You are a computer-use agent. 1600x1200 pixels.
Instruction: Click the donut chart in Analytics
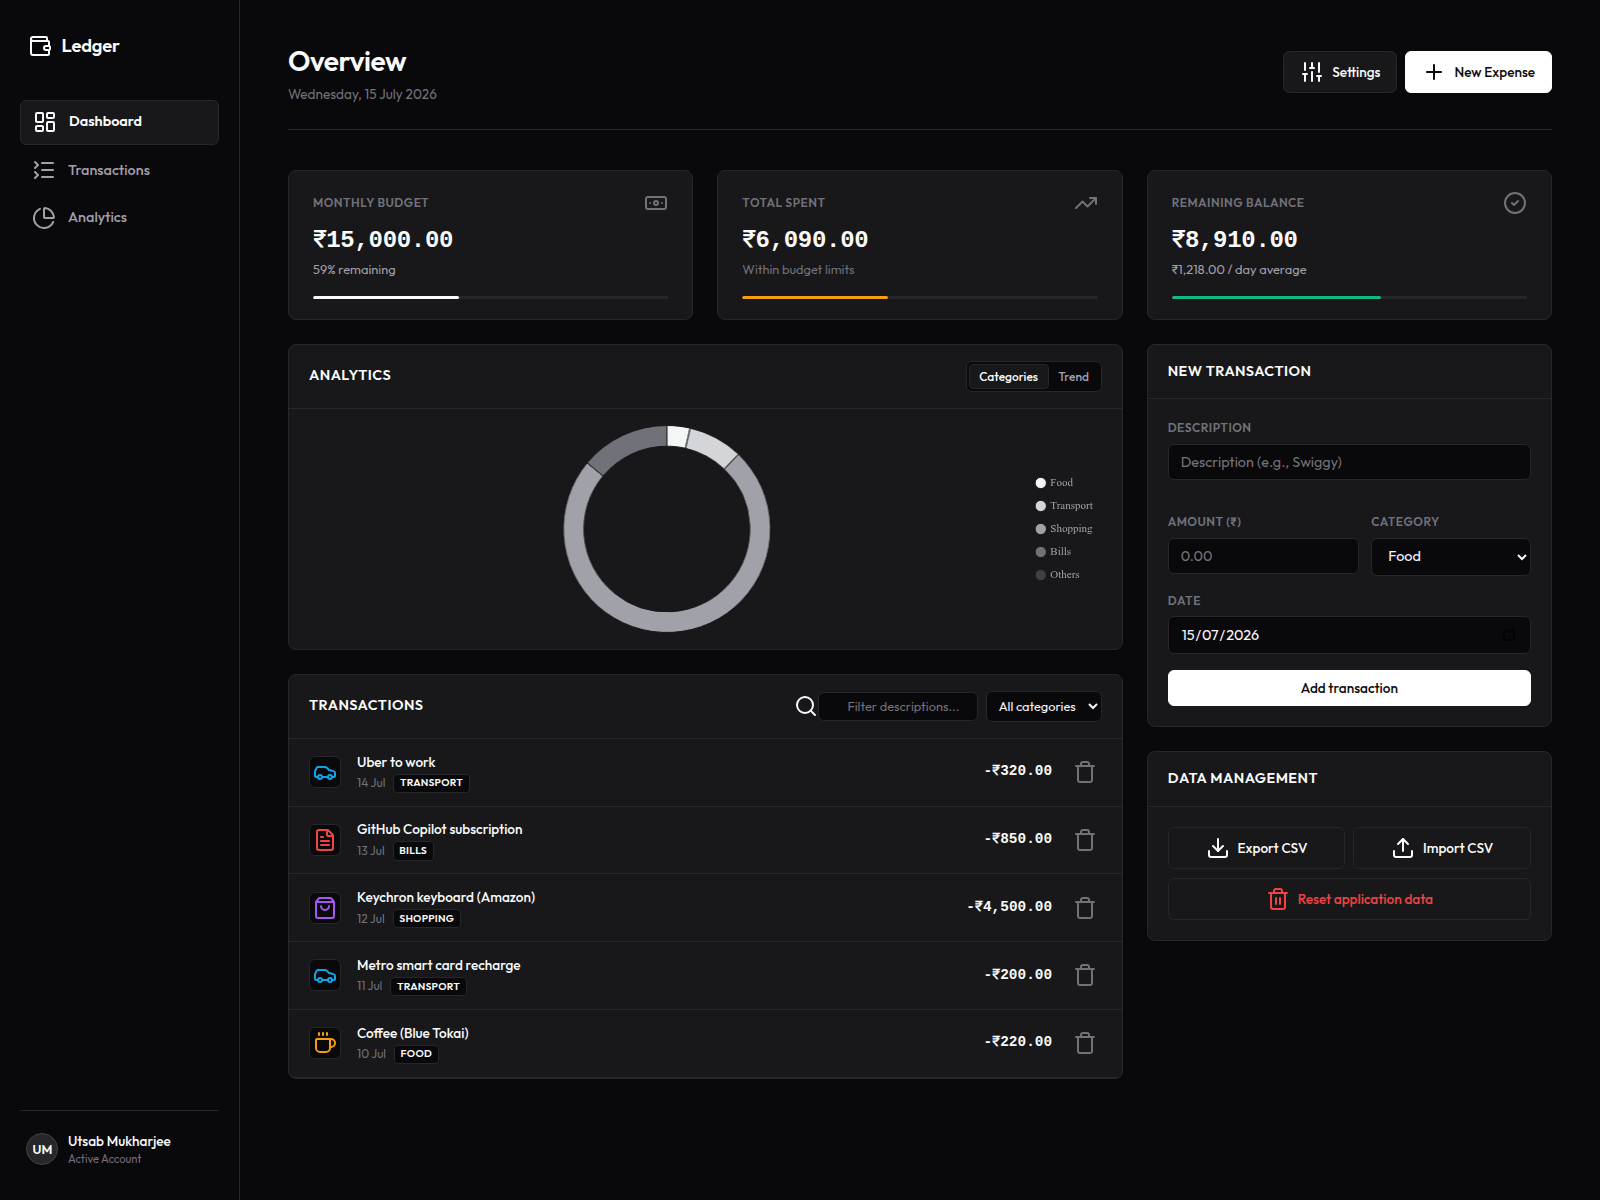(x=667, y=529)
